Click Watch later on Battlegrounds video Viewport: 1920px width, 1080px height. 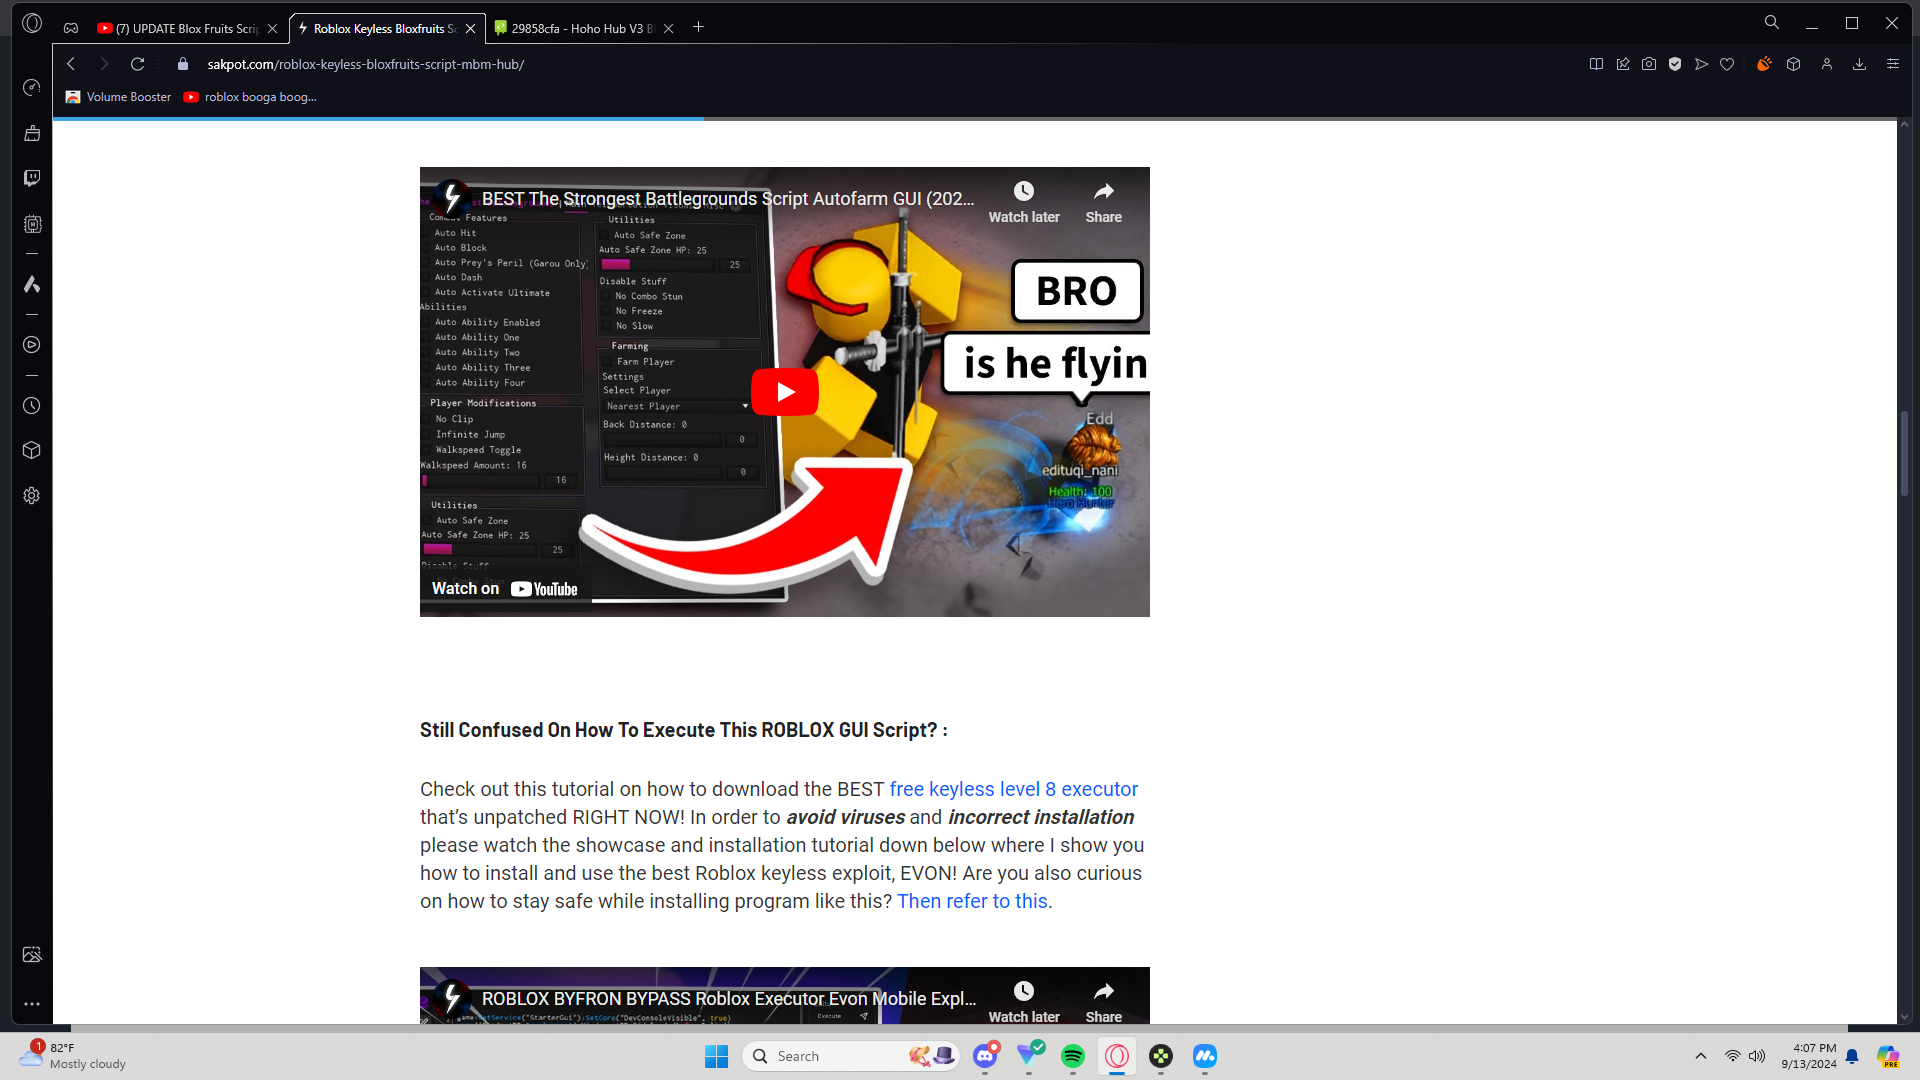(1024, 202)
